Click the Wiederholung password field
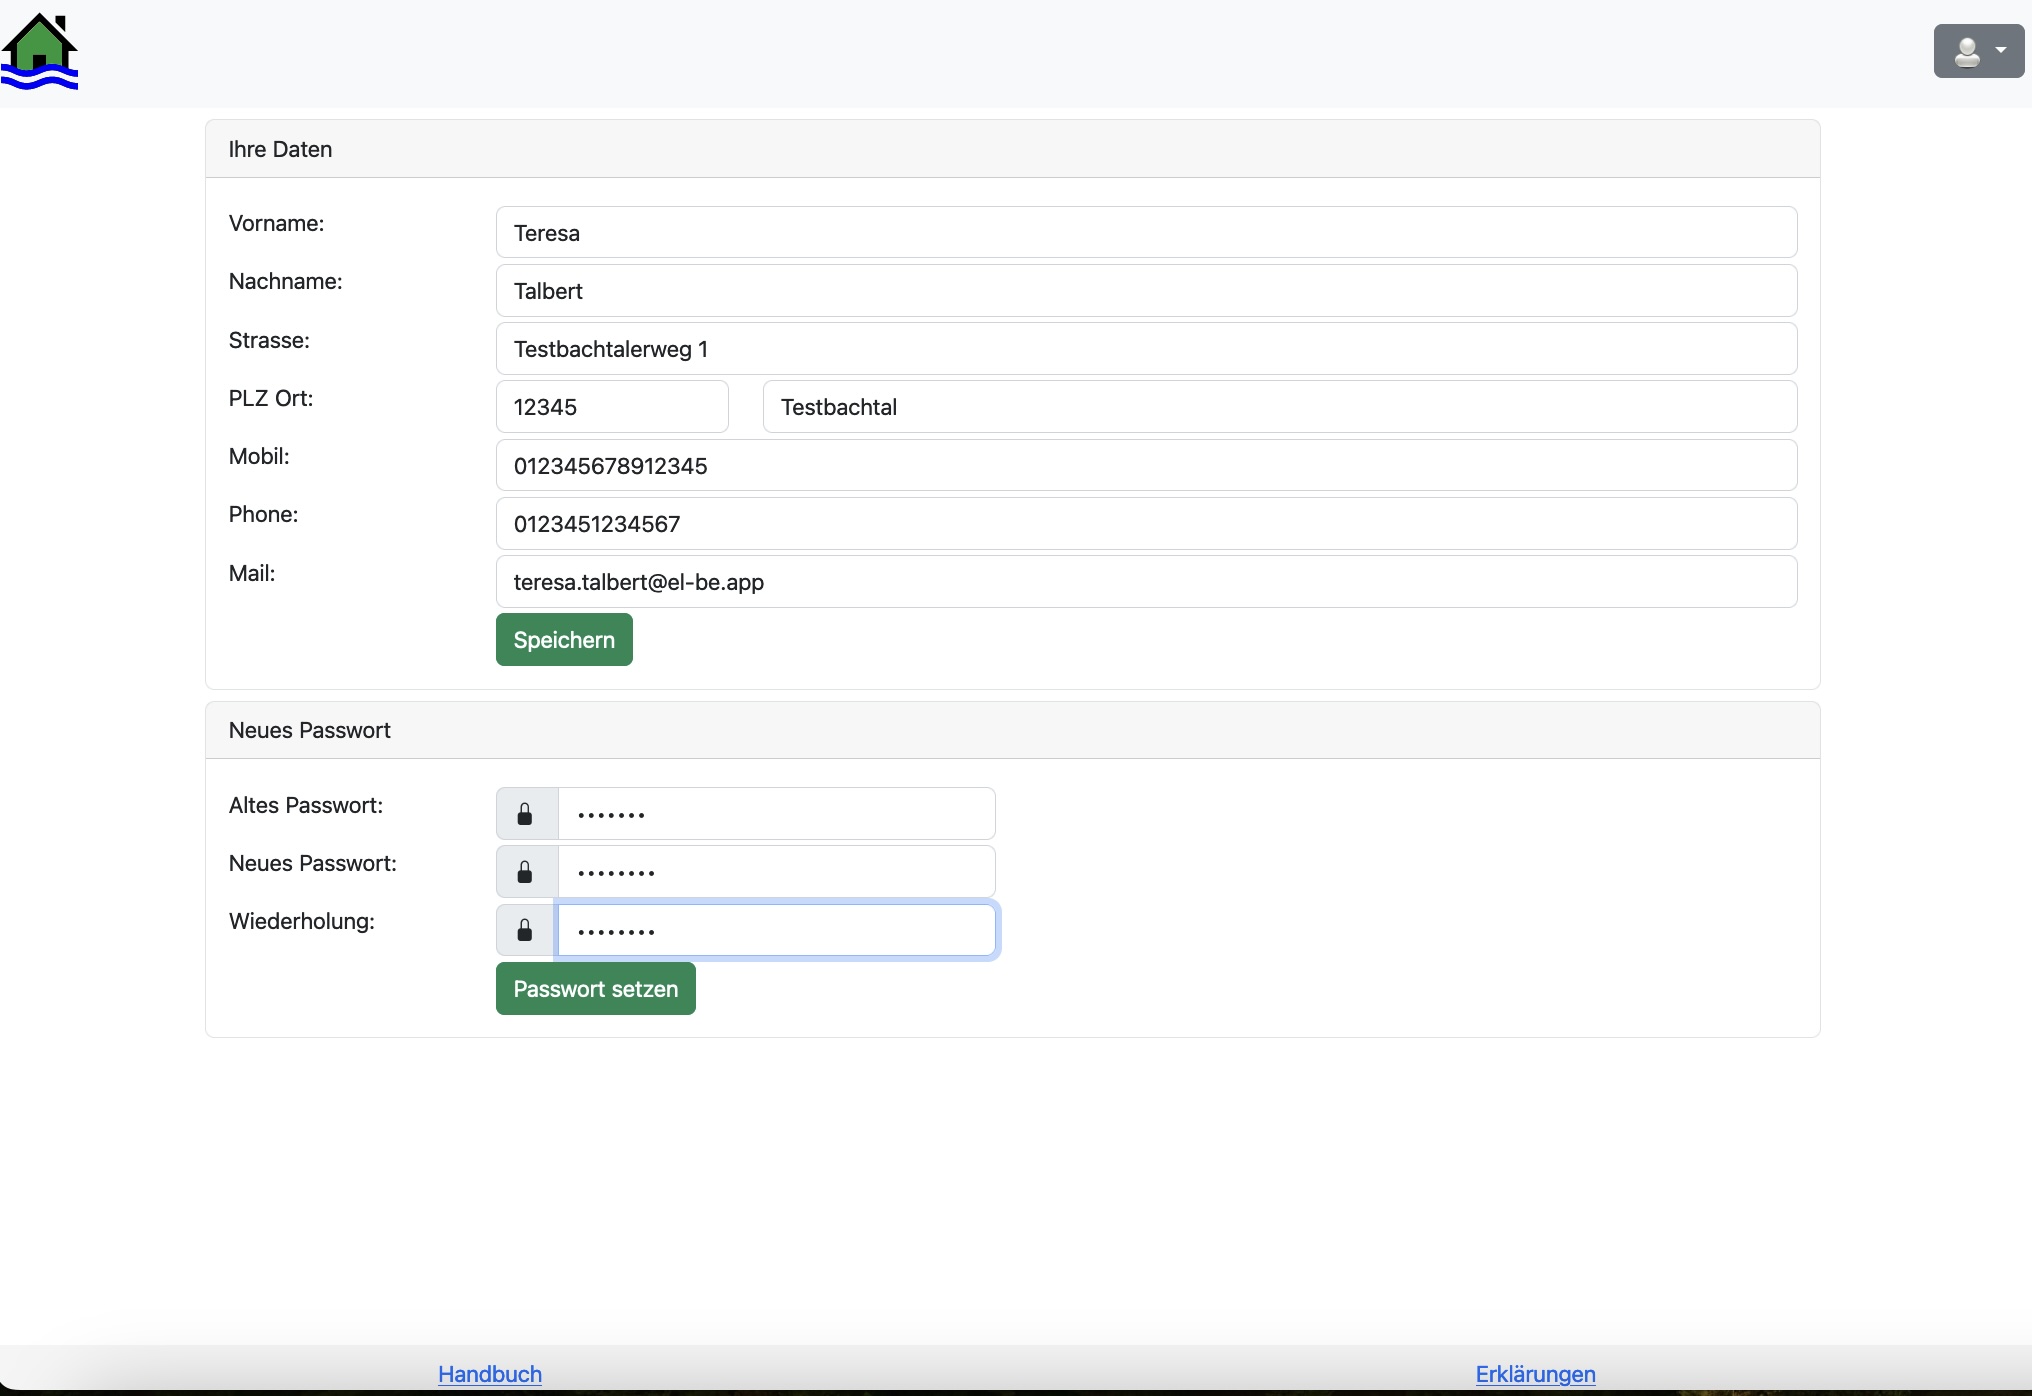This screenshot has height=1396, width=2032. 776,931
